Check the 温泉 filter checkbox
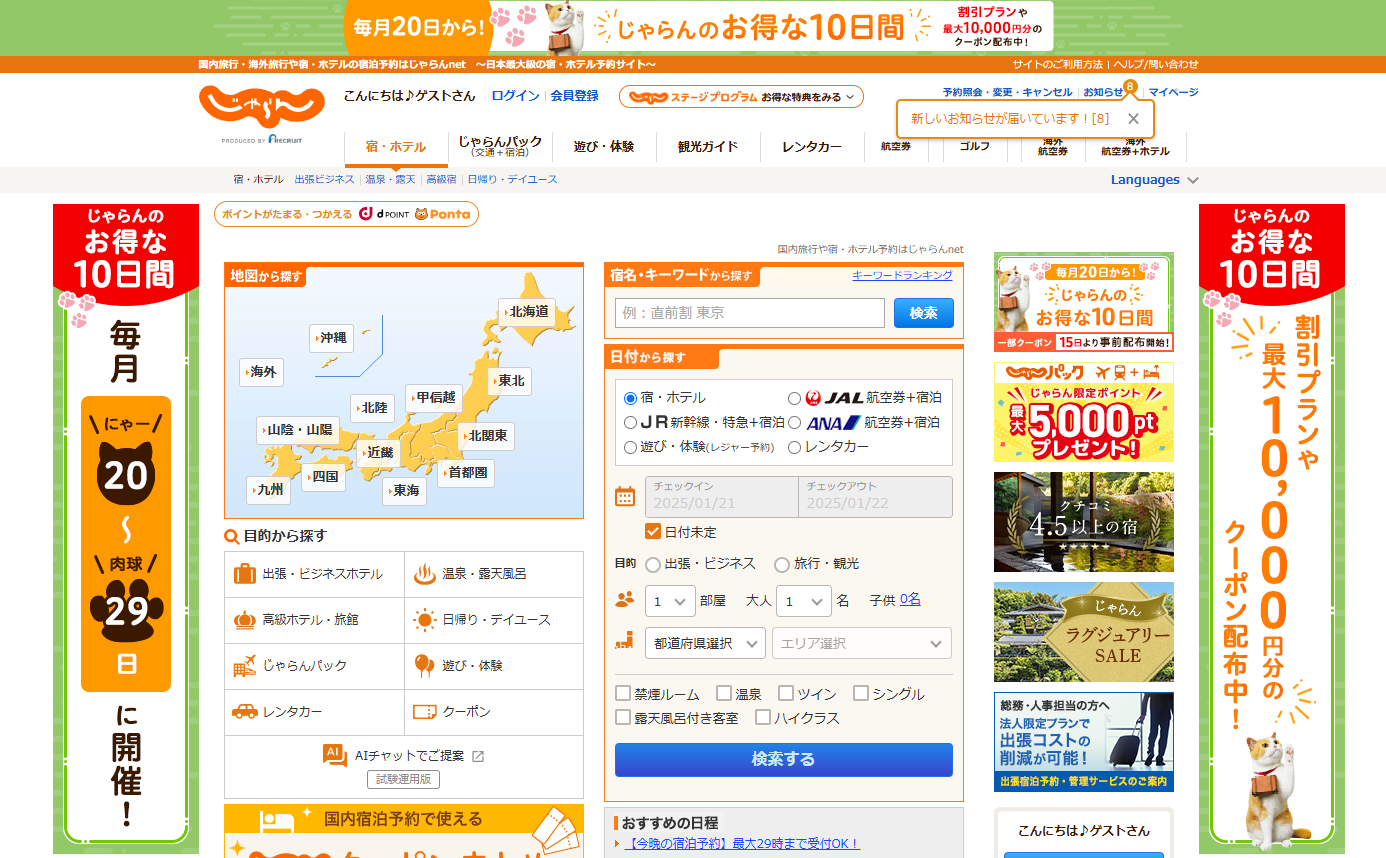Screen dimensions: 1386x858 tap(723, 693)
